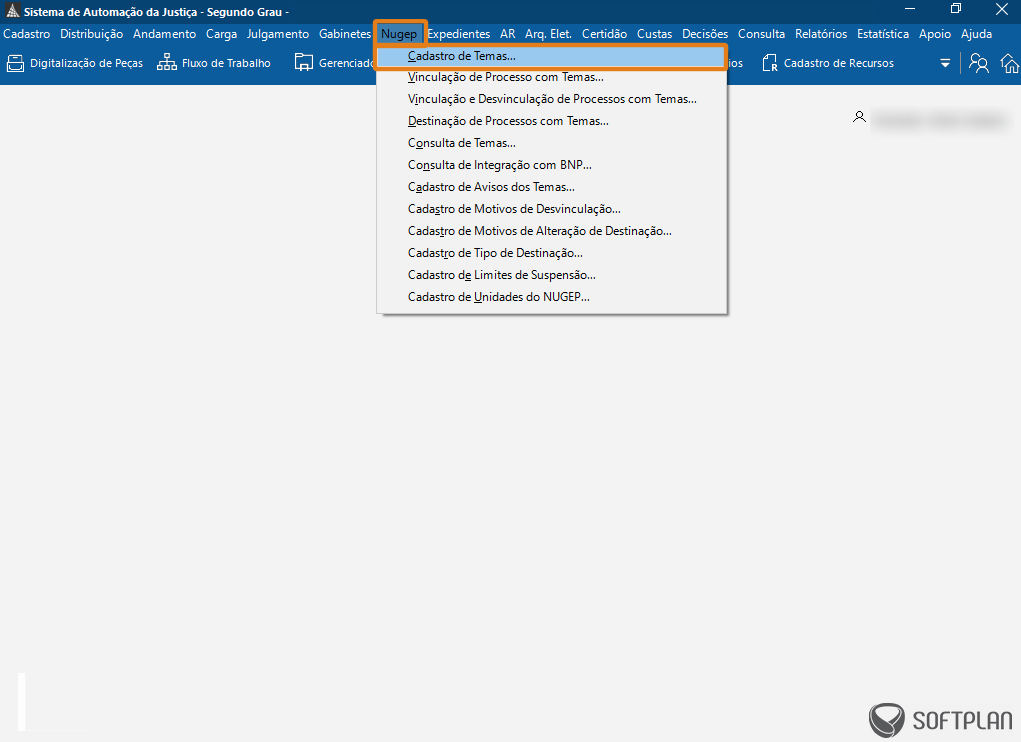The image size is (1021, 742).
Task: Open the Certidão menu
Action: coord(604,34)
